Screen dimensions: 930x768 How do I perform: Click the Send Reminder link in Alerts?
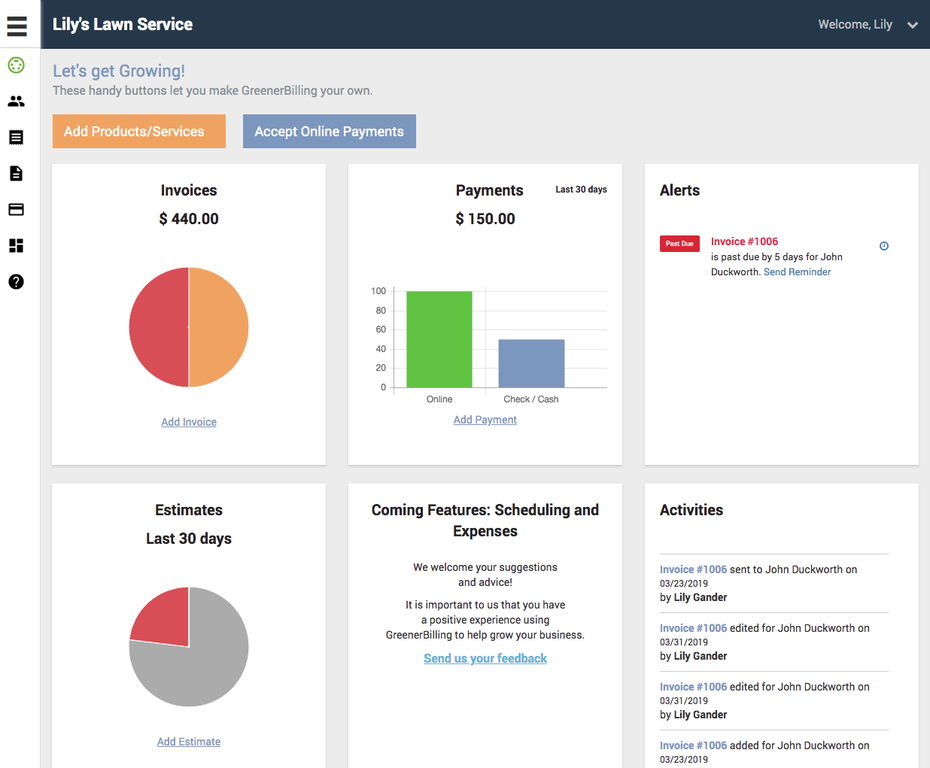[x=797, y=272]
